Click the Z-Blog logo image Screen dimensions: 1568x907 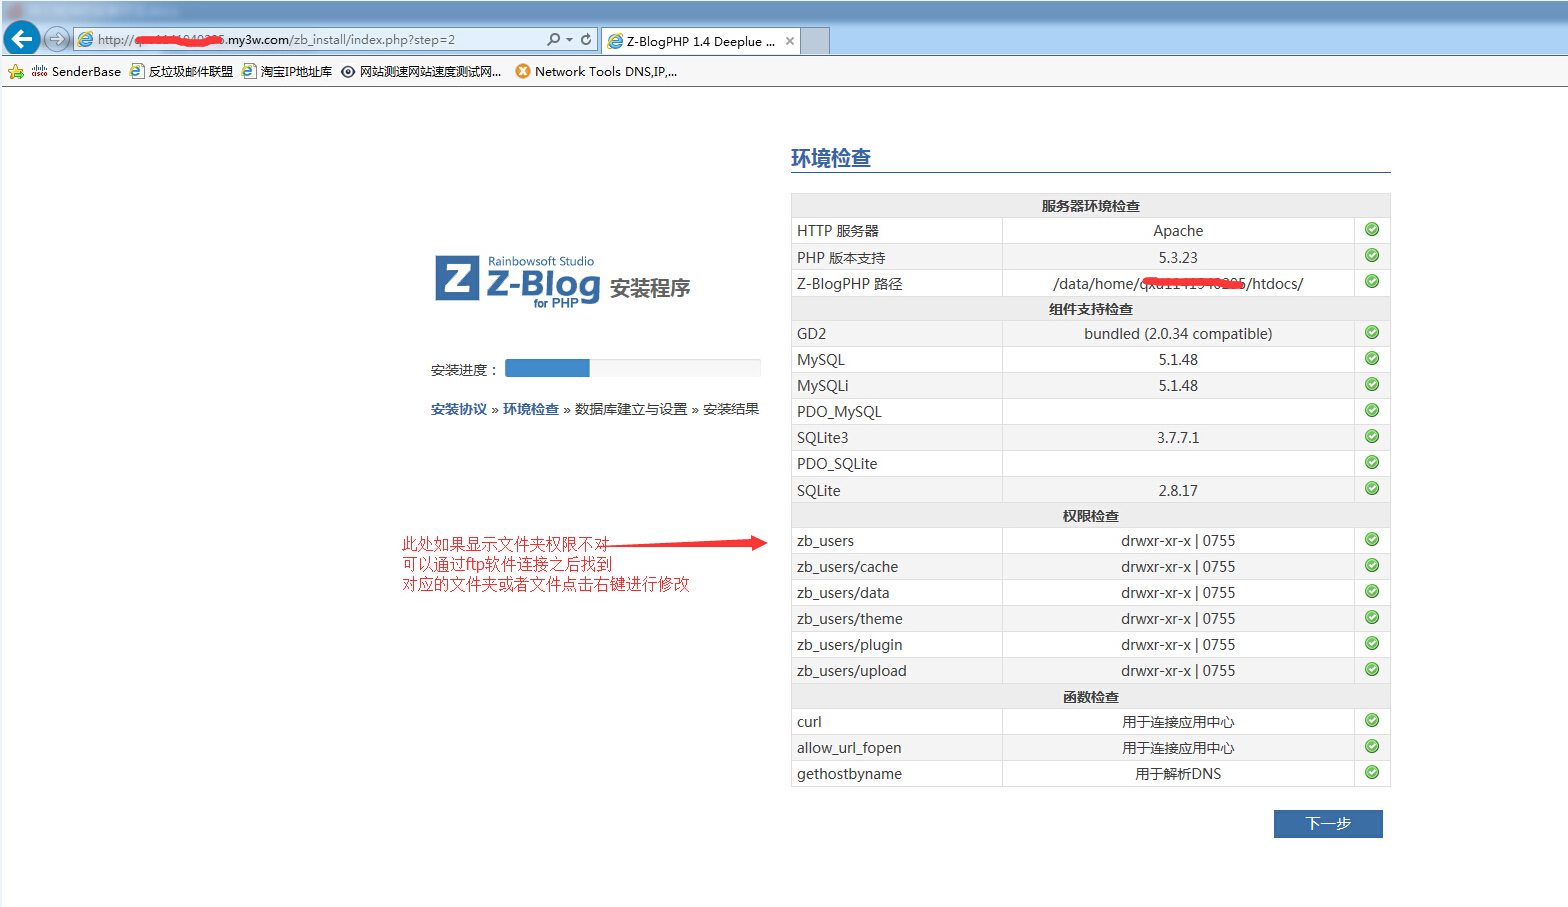517,280
